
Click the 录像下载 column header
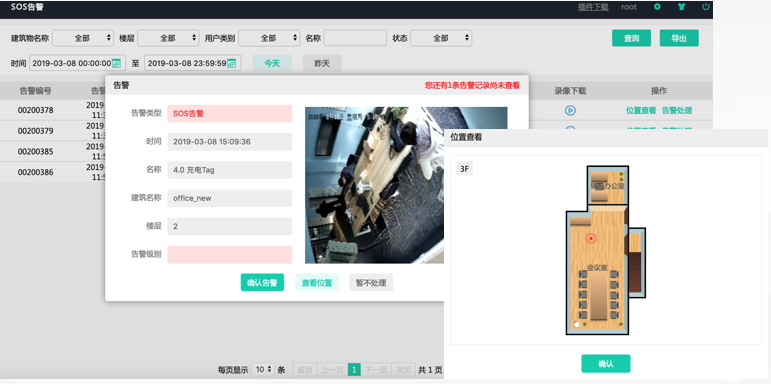570,90
